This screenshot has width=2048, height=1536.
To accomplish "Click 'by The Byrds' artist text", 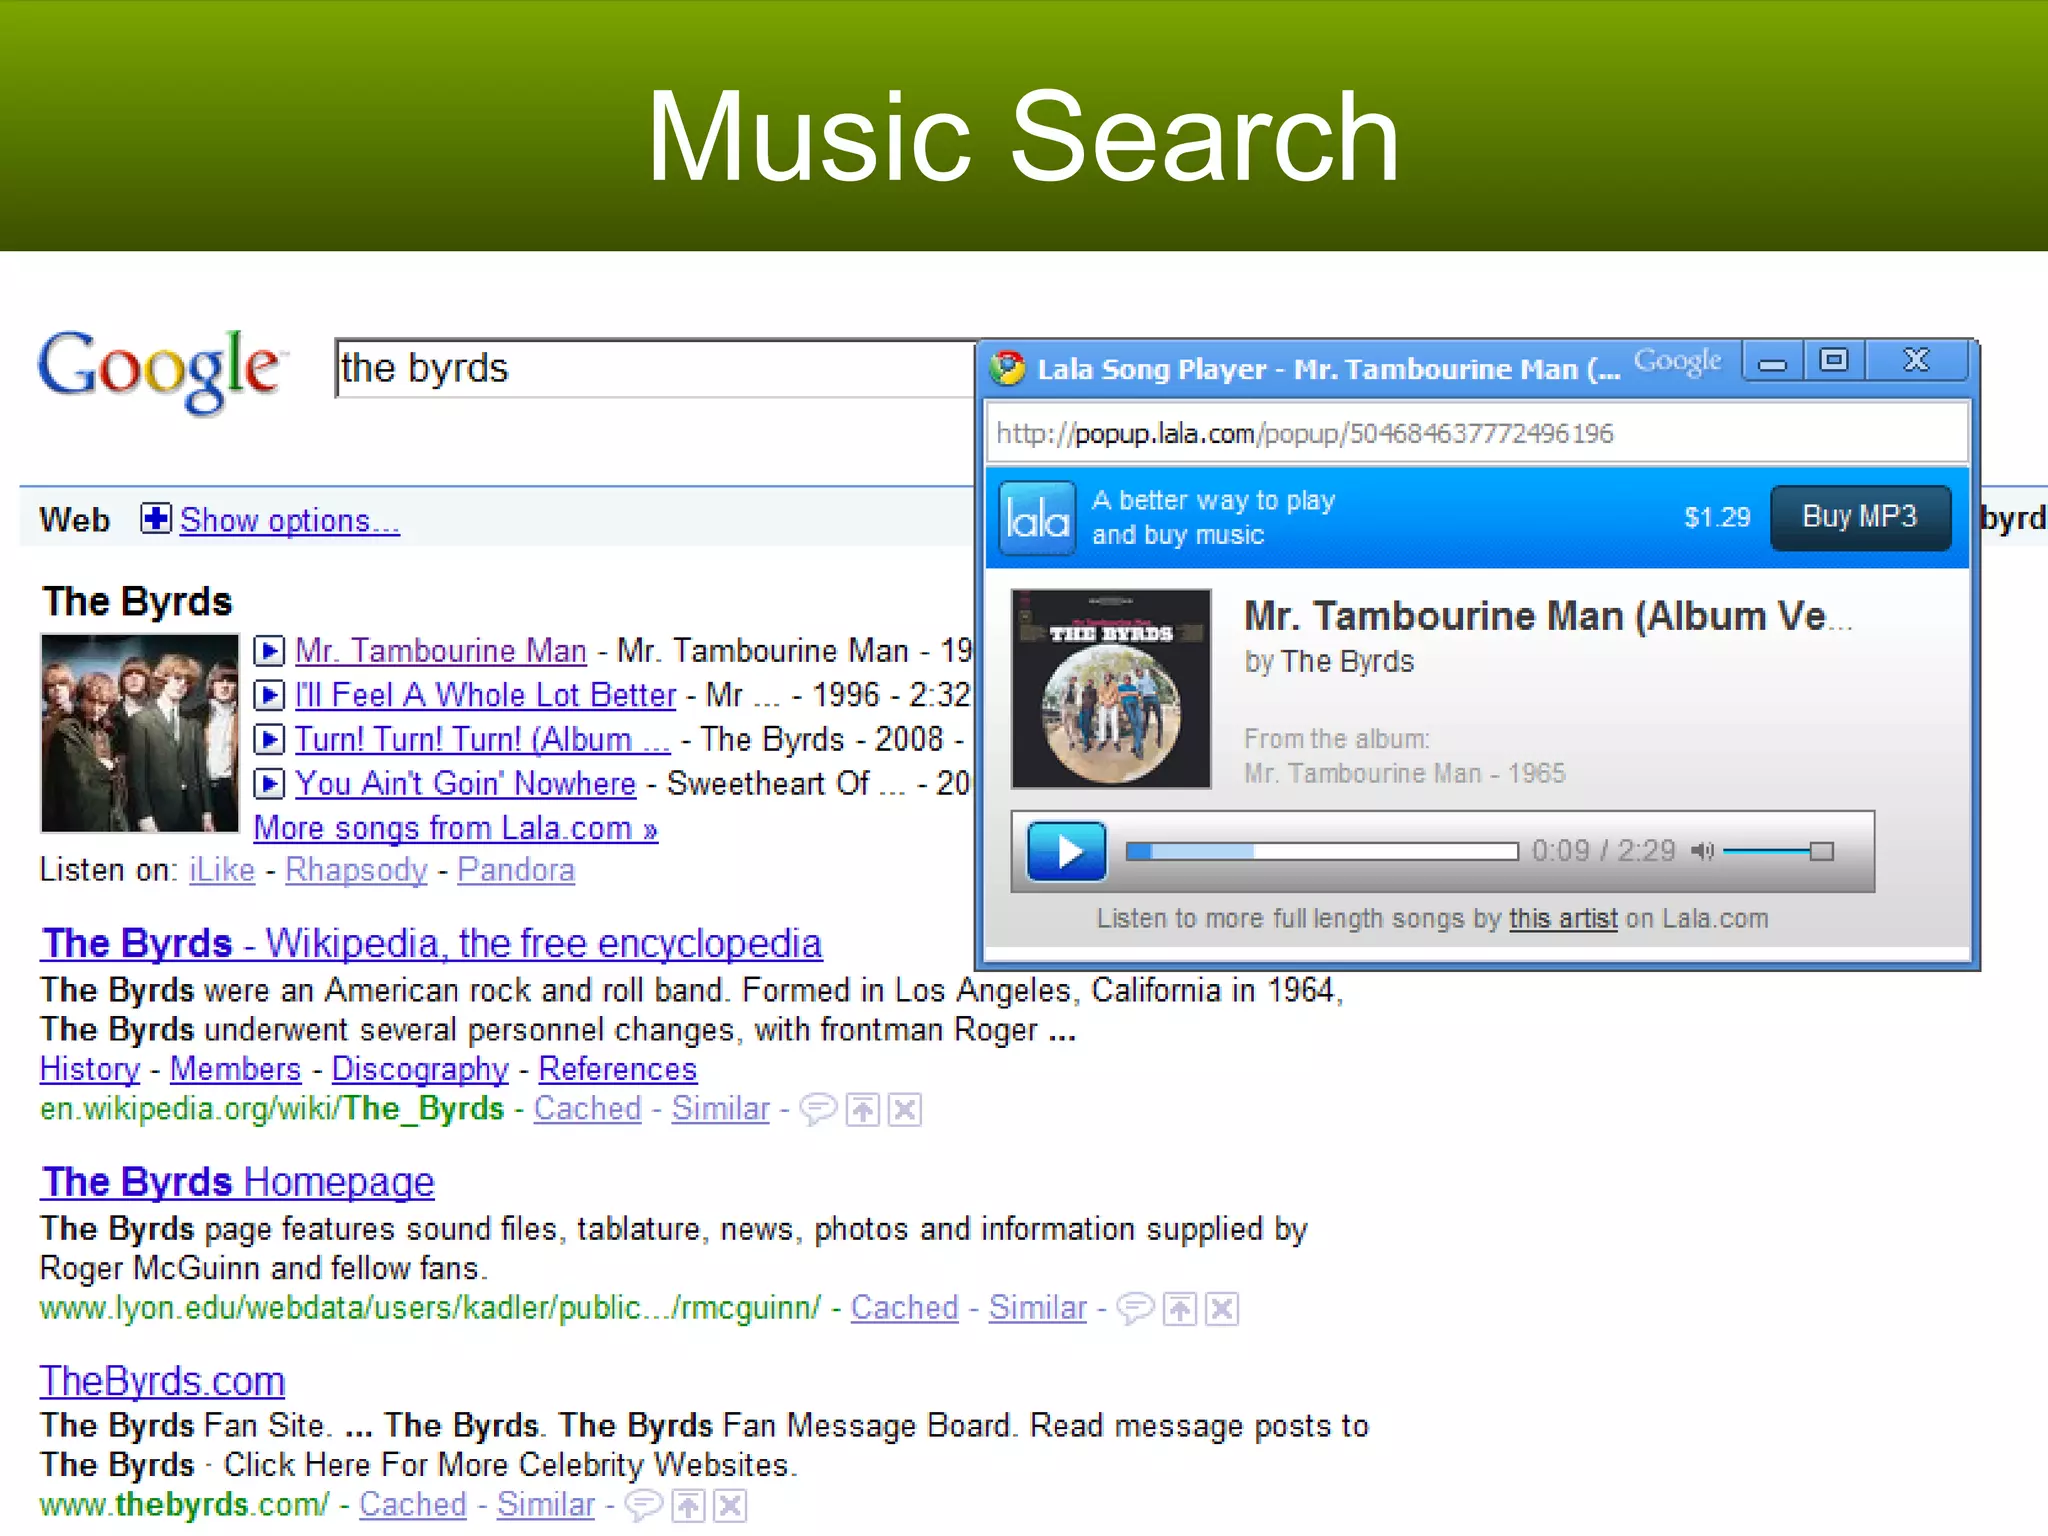I will pyautogui.click(x=1329, y=662).
